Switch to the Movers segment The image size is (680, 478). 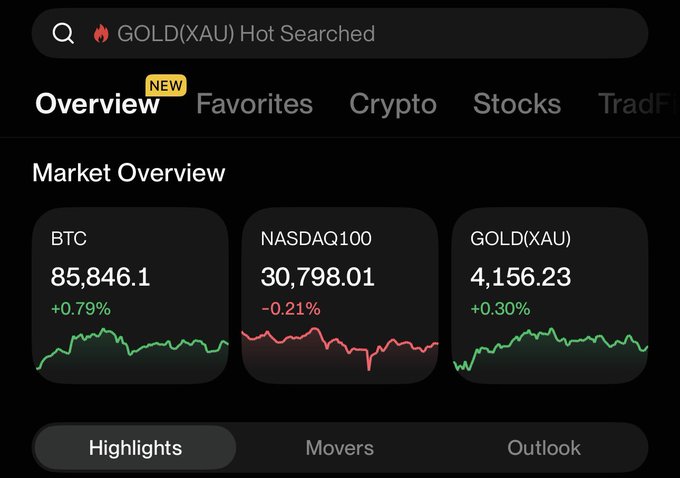point(340,448)
